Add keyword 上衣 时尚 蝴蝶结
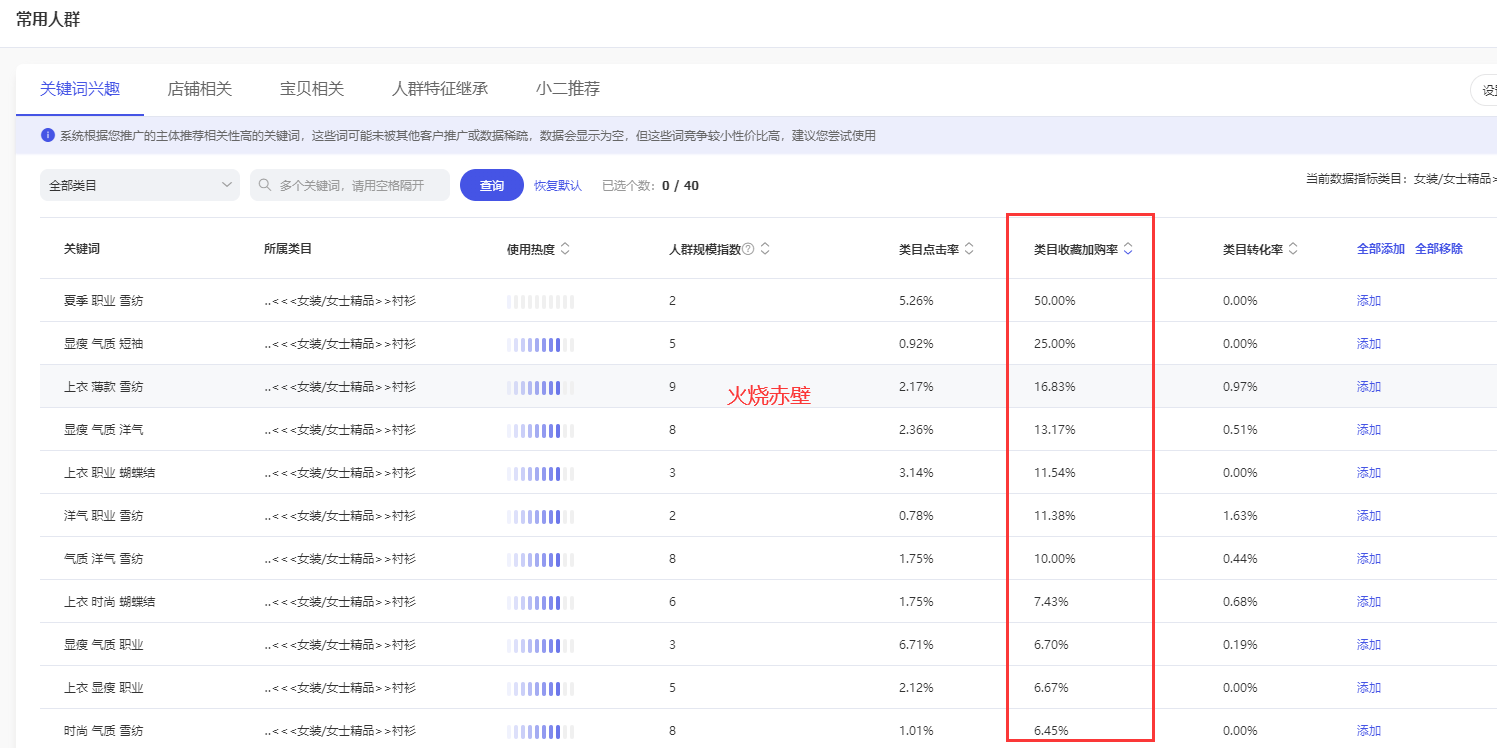The image size is (1497, 748). pos(1369,602)
